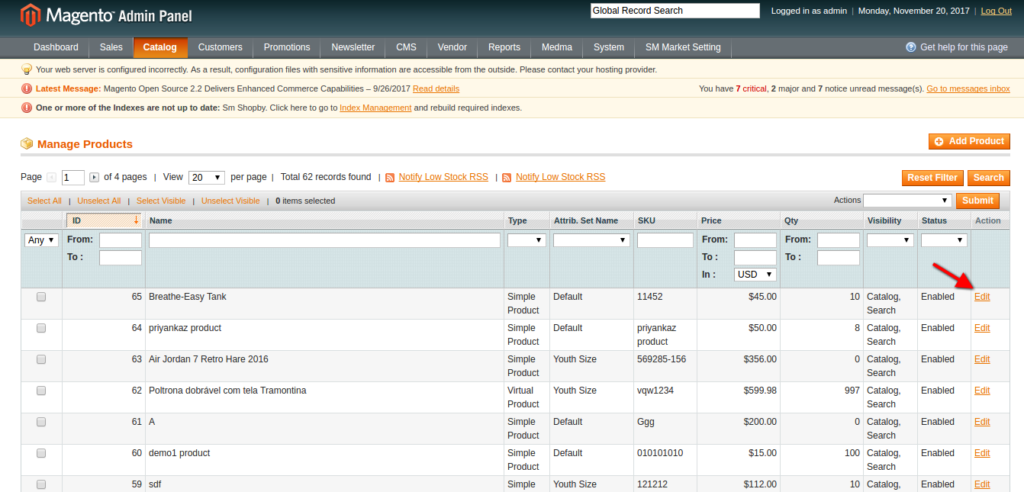1024x492 pixels.
Task: Click the Global Record Search field
Action: (675, 11)
